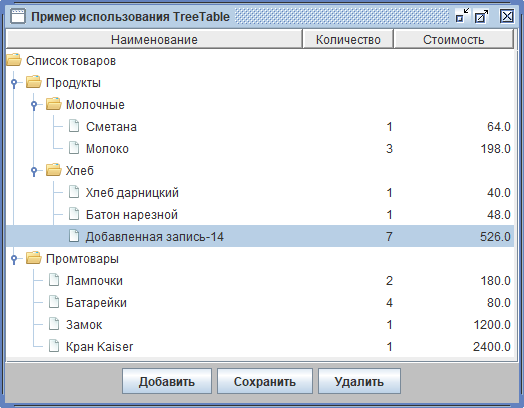Image resolution: width=524 pixels, height=408 pixels.
Task: Click the window system menu icon in title bar
Action: point(18,16)
